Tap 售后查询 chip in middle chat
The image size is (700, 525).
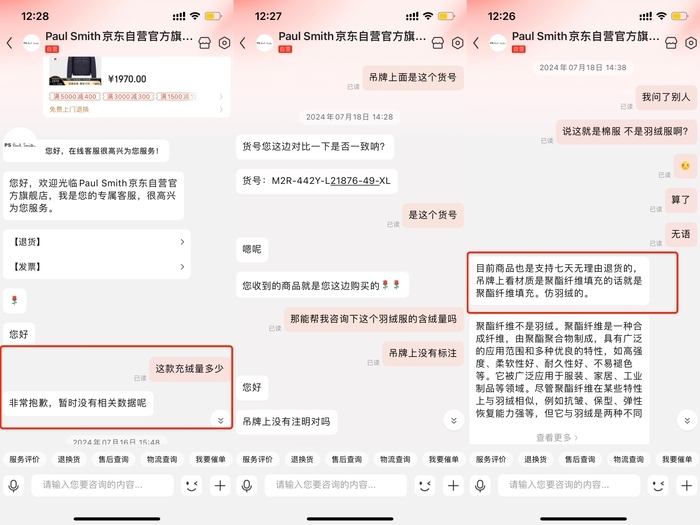pos(346,459)
